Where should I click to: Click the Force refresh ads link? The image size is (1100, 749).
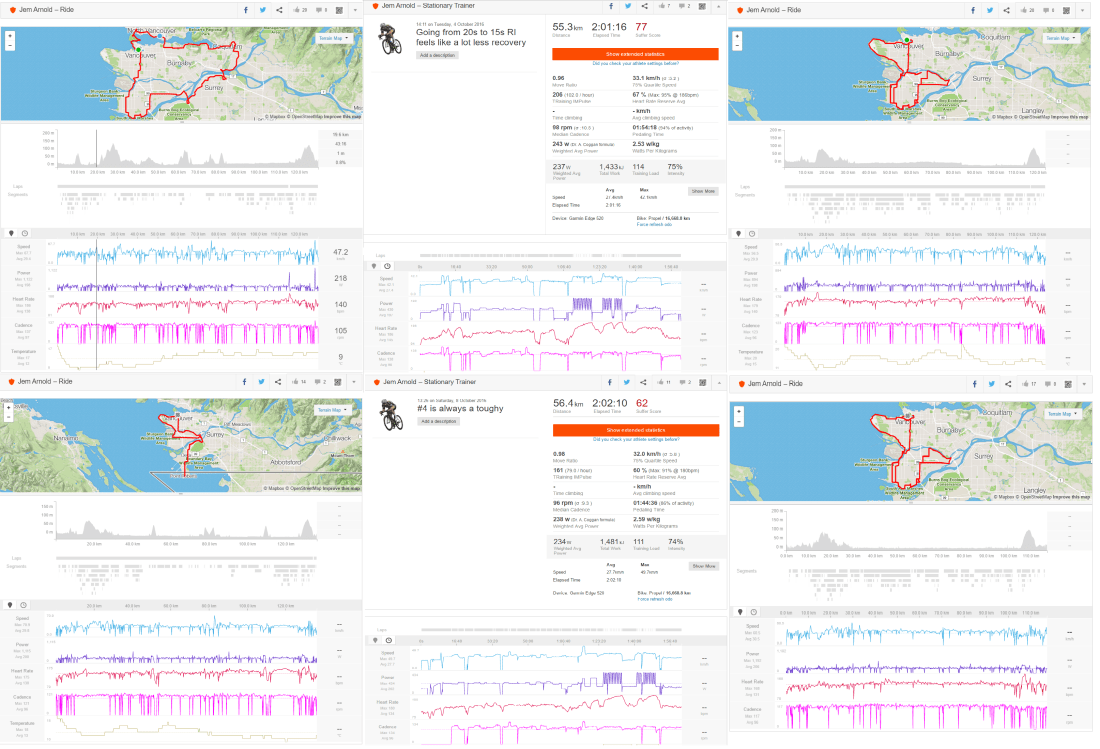(x=654, y=224)
